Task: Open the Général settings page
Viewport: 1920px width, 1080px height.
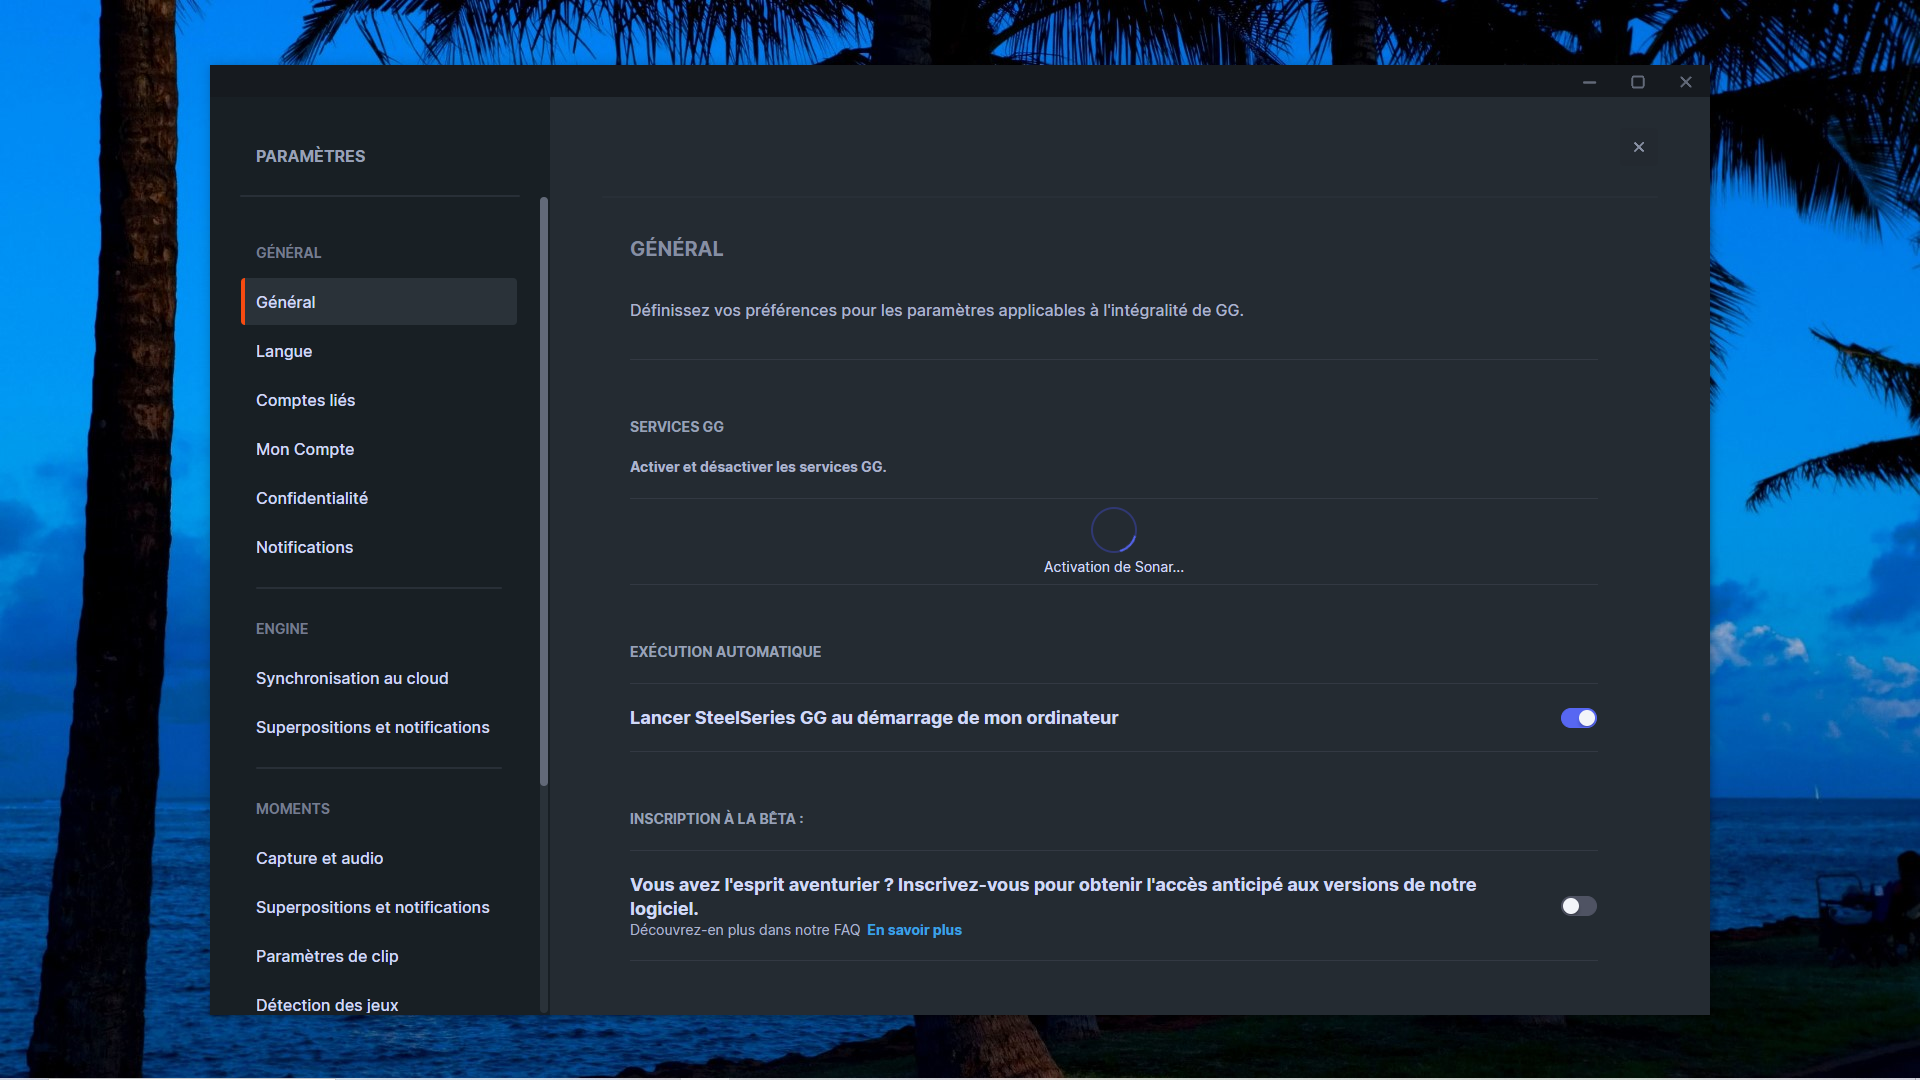Action: (379, 302)
